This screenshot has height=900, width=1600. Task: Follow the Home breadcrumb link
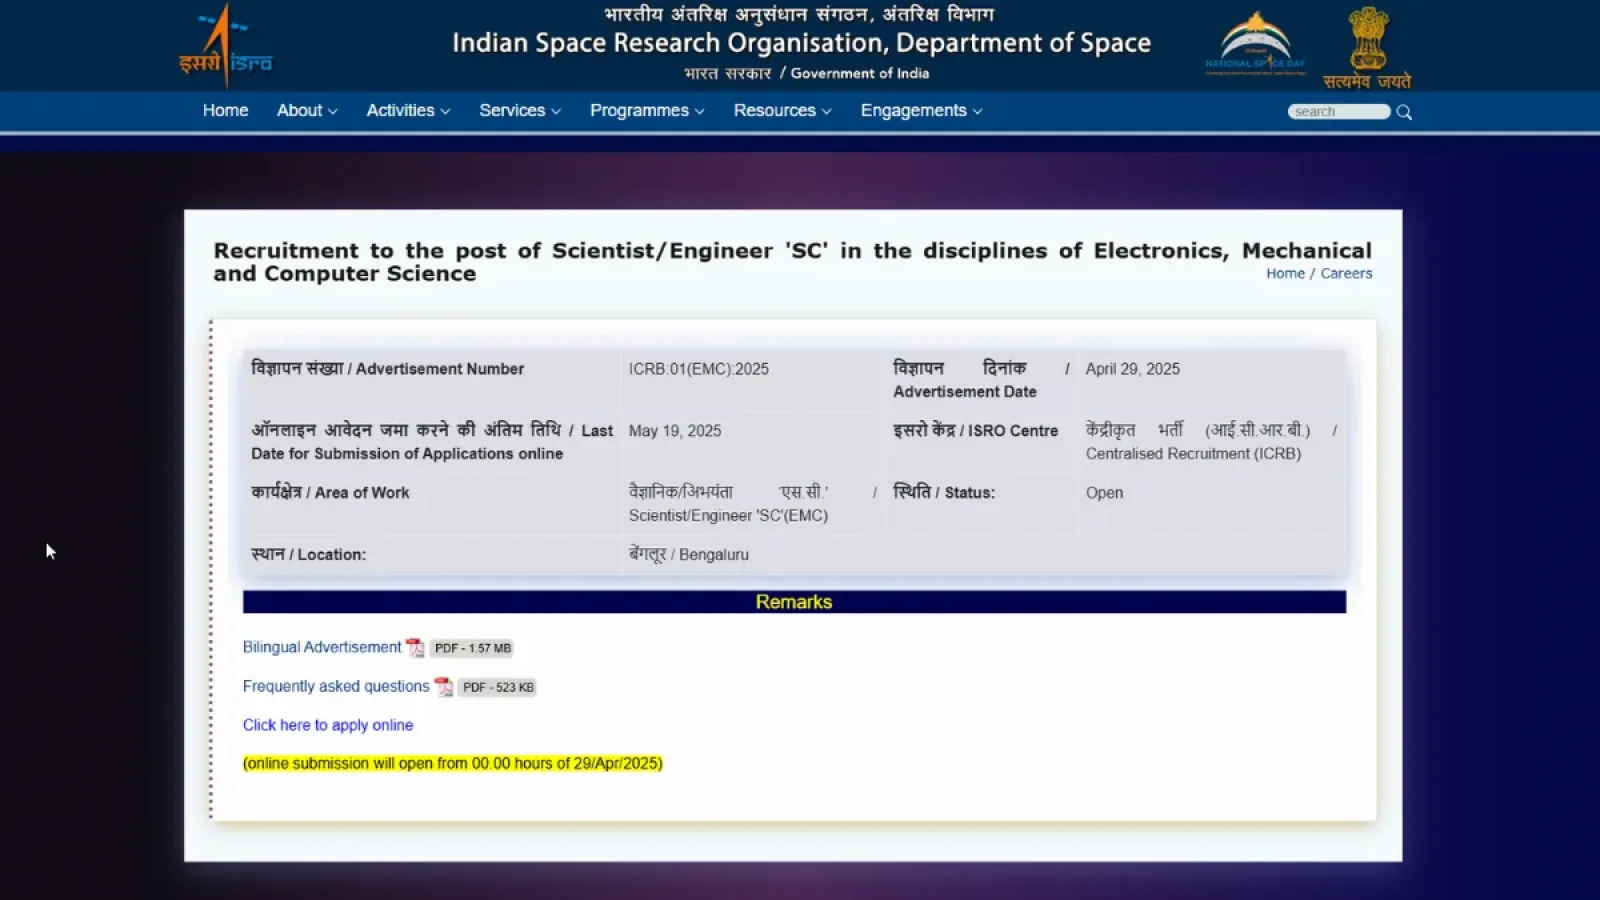pyautogui.click(x=1285, y=274)
